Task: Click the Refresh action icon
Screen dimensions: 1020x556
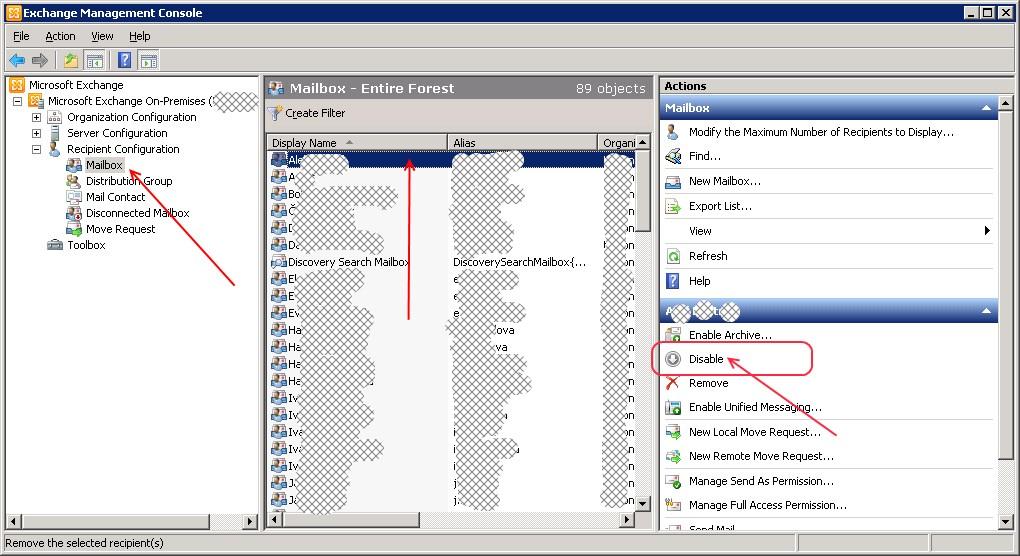Action: (x=673, y=256)
